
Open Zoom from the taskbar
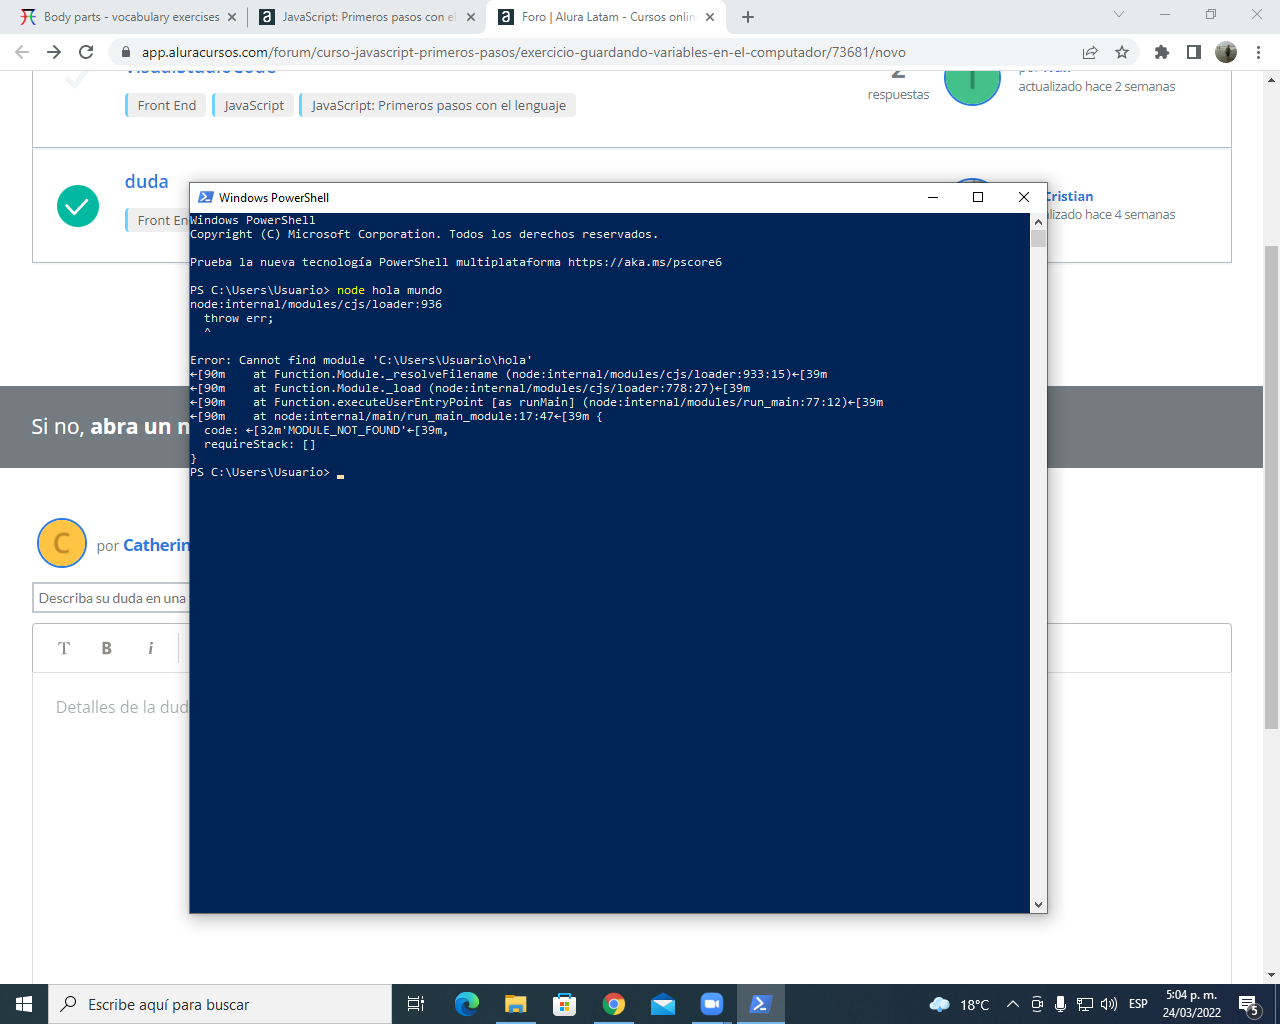(x=712, y=1004)
